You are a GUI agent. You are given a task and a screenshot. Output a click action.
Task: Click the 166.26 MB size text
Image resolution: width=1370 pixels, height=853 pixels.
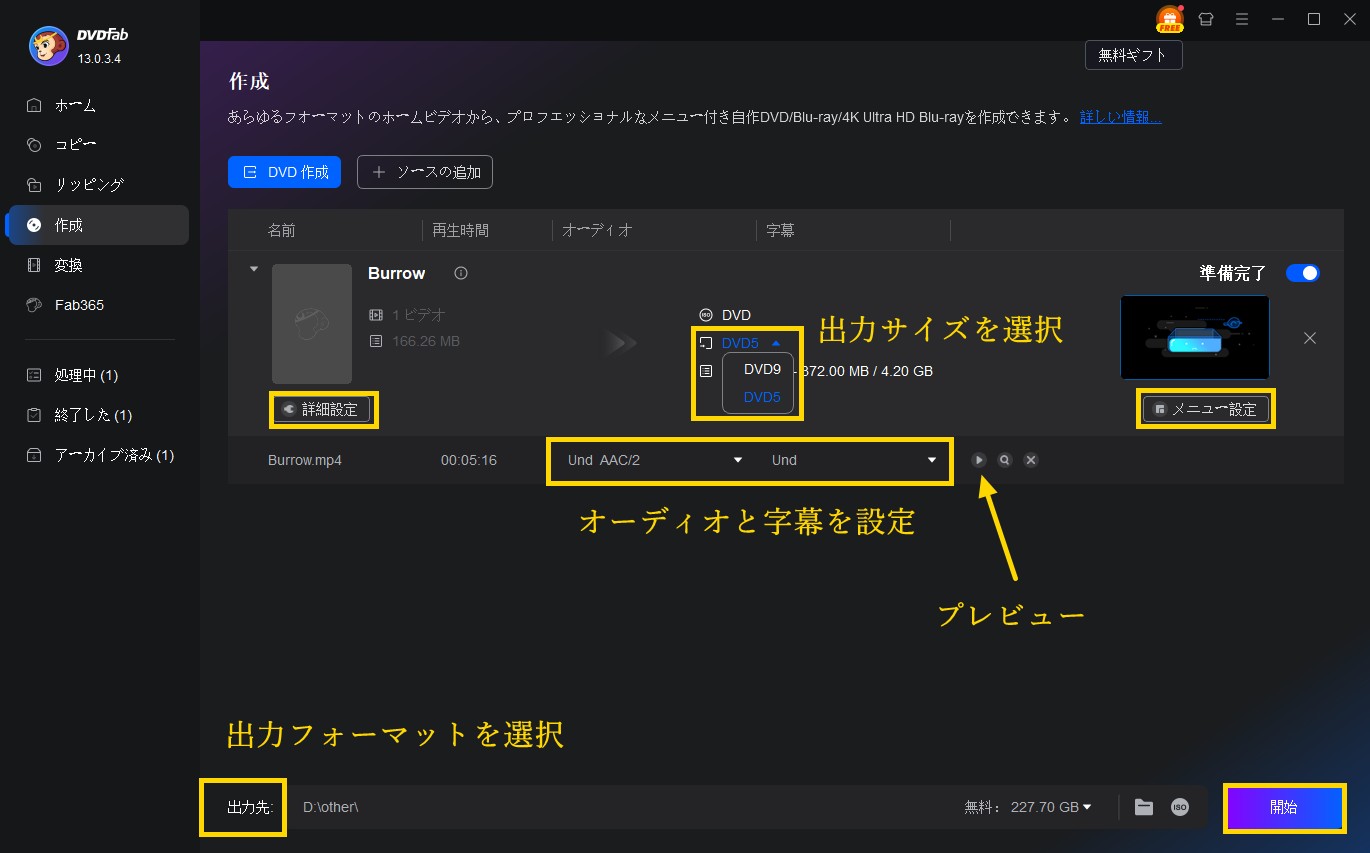(x=426, y=341)
